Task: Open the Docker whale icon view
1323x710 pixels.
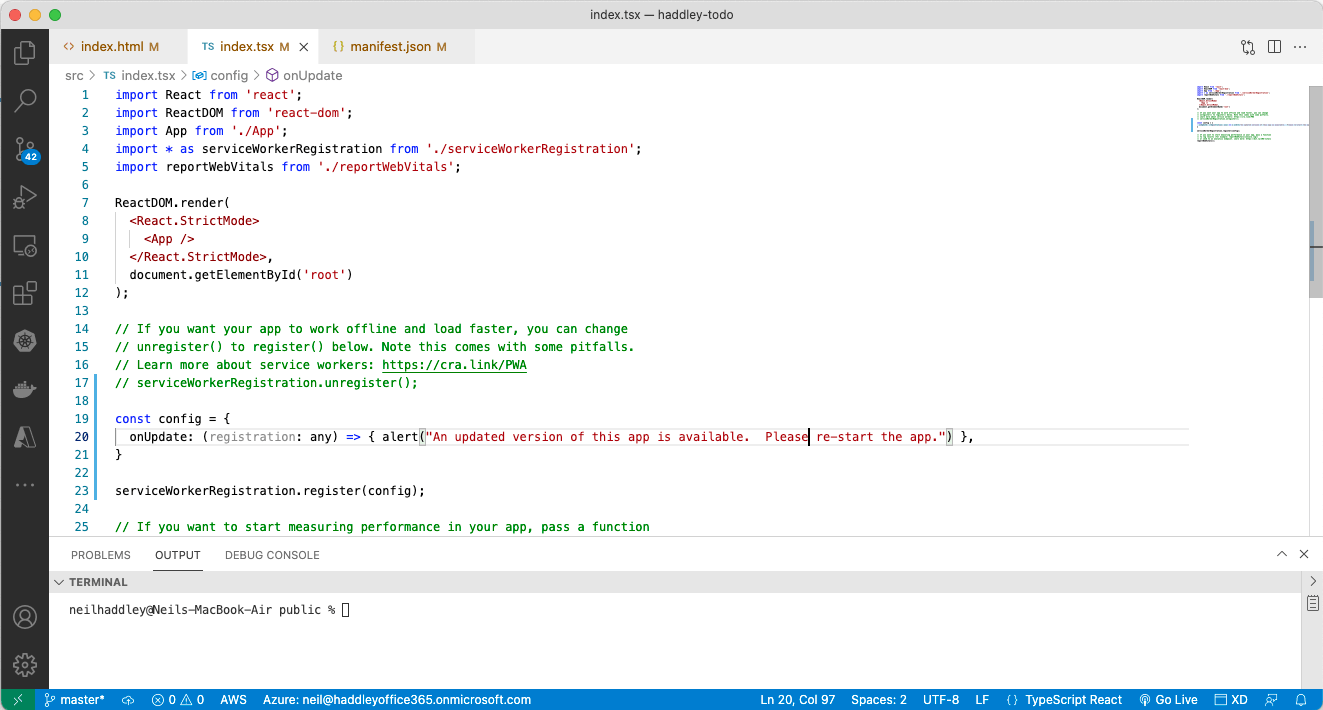Action: point(25,390)
